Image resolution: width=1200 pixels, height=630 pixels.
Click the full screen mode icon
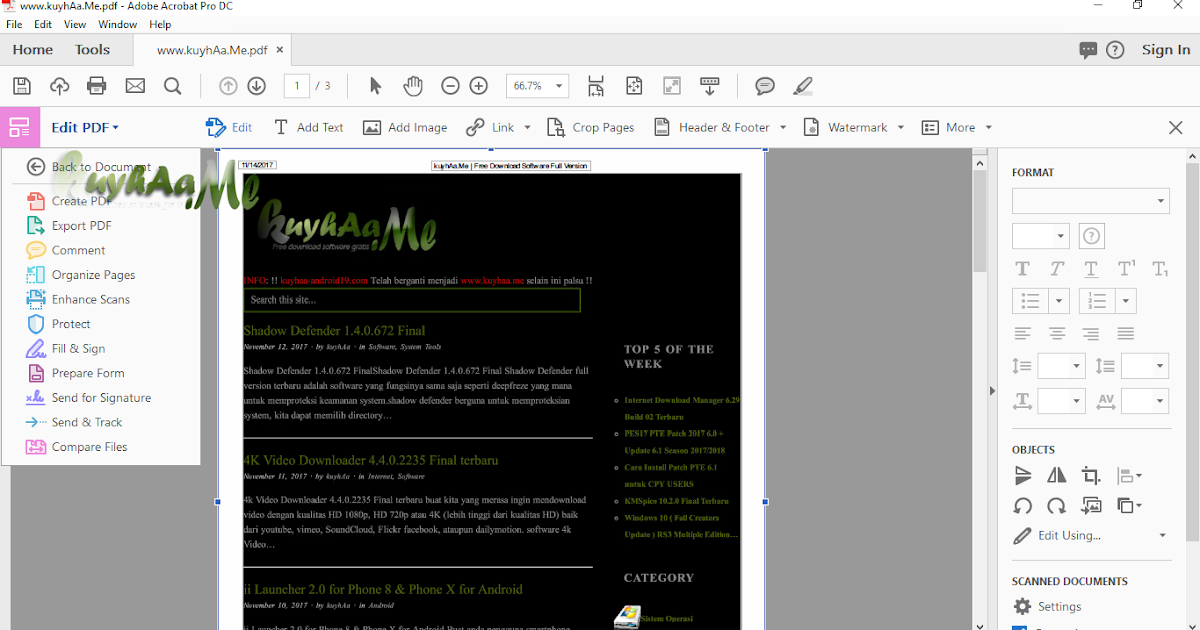coord(672,86)
